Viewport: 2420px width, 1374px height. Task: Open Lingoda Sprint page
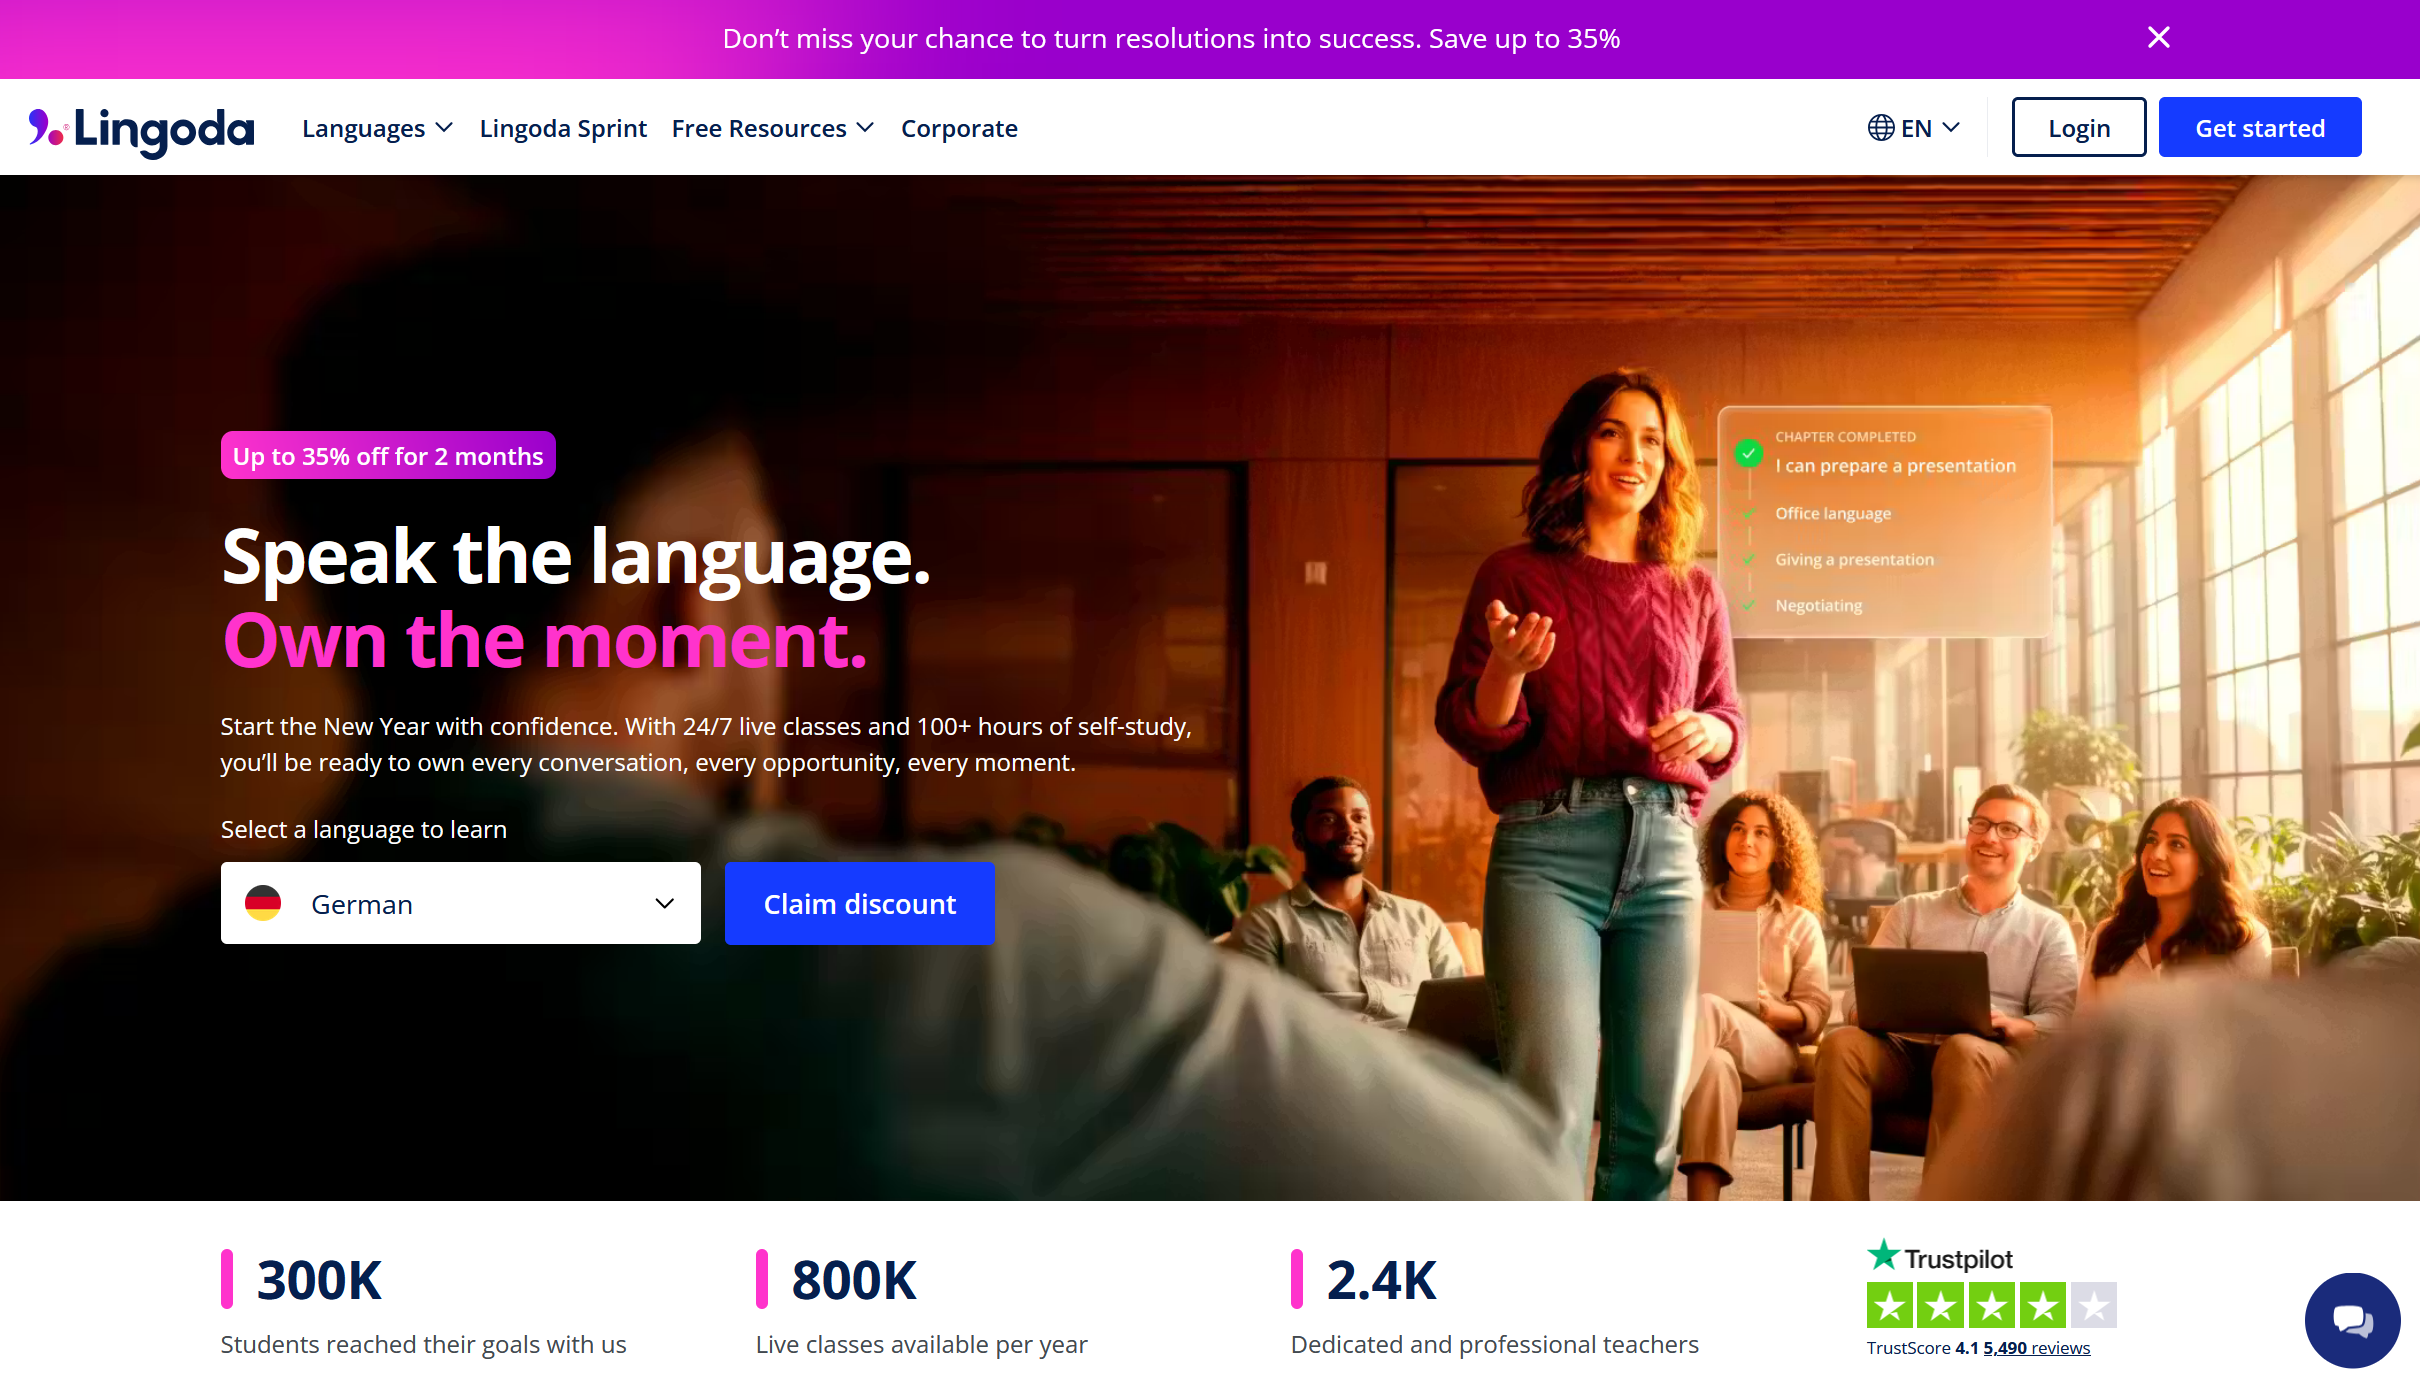[563, 128]
